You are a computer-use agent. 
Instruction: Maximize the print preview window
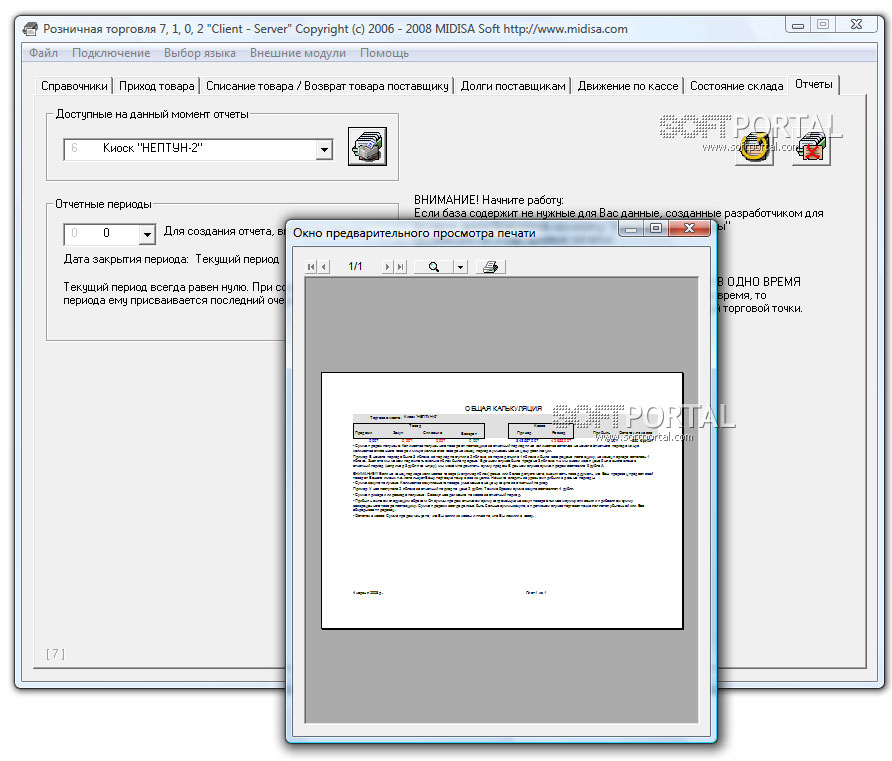[x=656, y=229]
